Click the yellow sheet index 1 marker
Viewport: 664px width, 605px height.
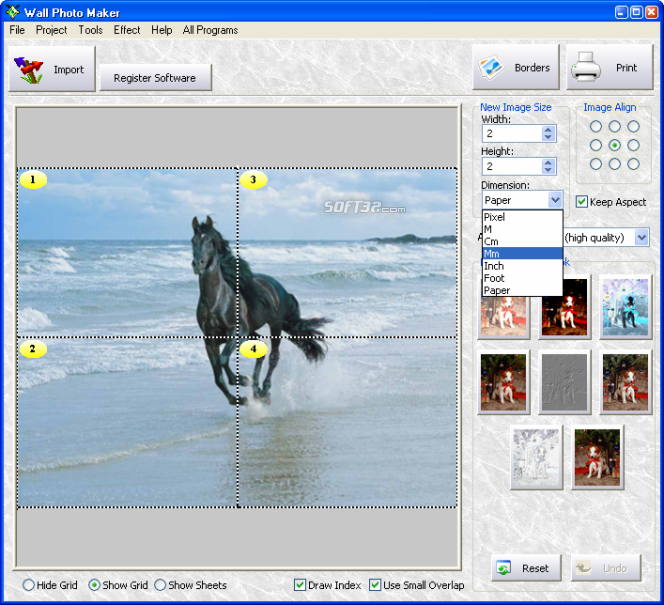33,180
